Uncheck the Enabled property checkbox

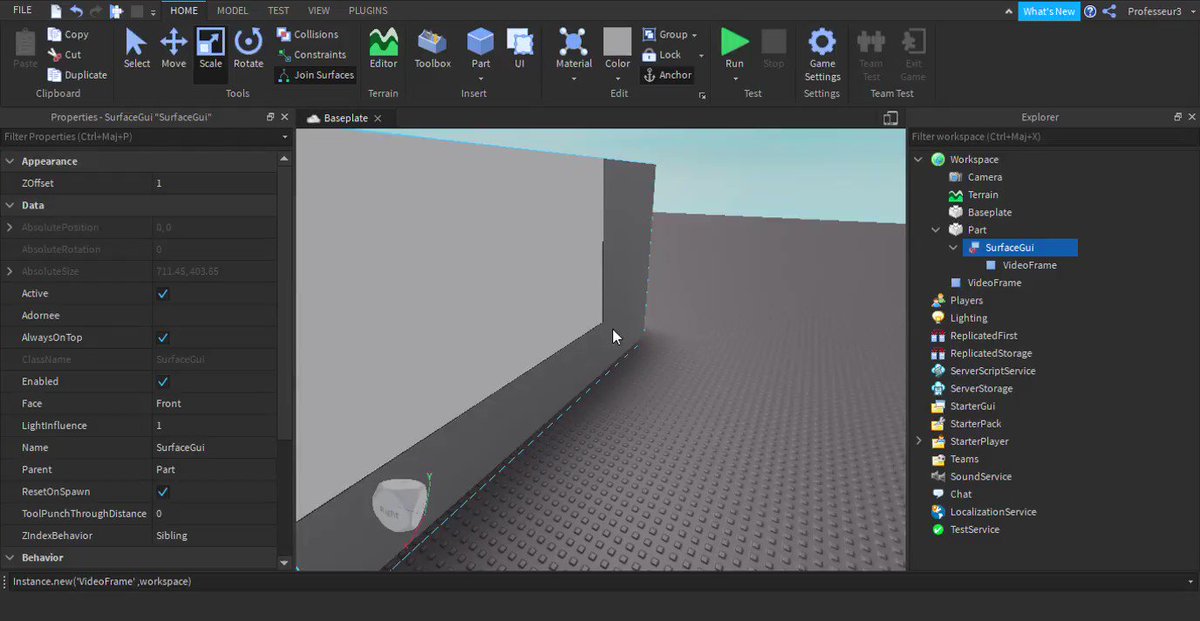[x=163, y=382]
